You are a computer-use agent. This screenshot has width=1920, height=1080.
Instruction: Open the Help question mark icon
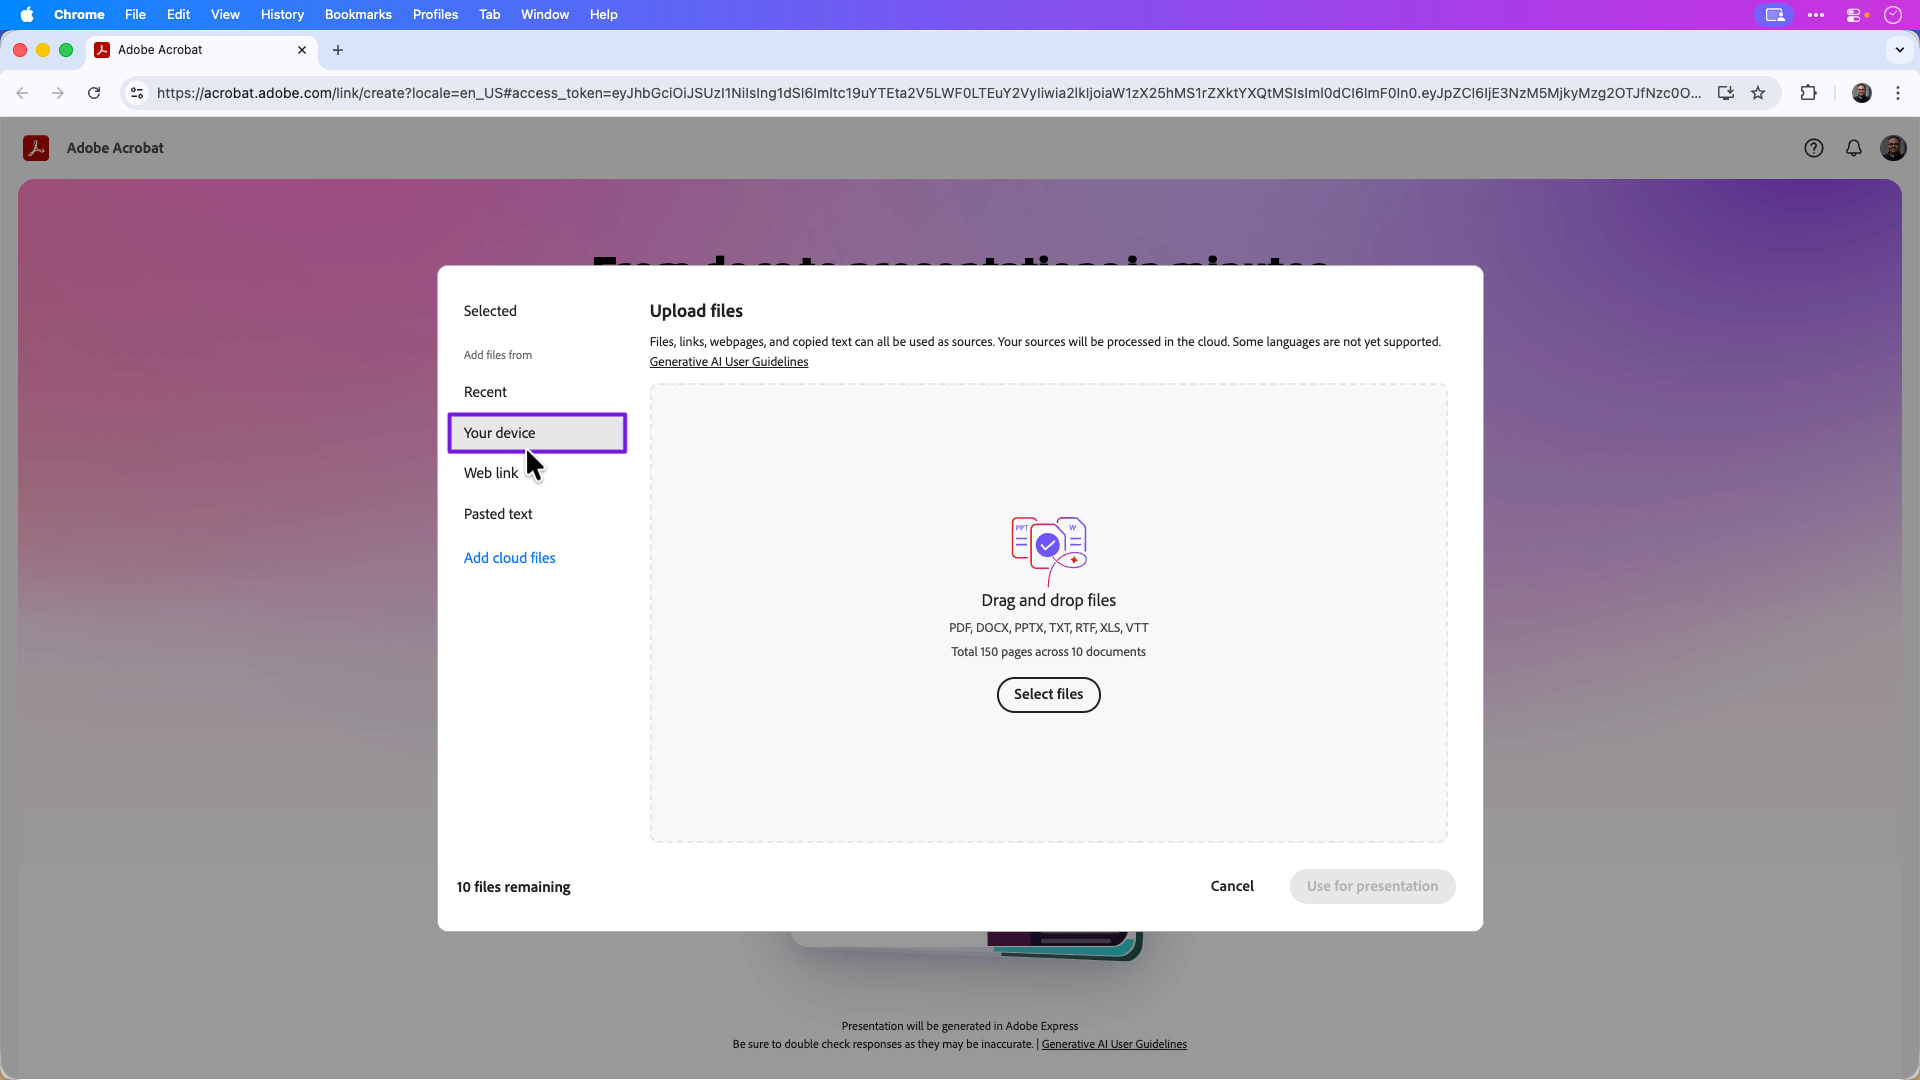click(1814, 148)
